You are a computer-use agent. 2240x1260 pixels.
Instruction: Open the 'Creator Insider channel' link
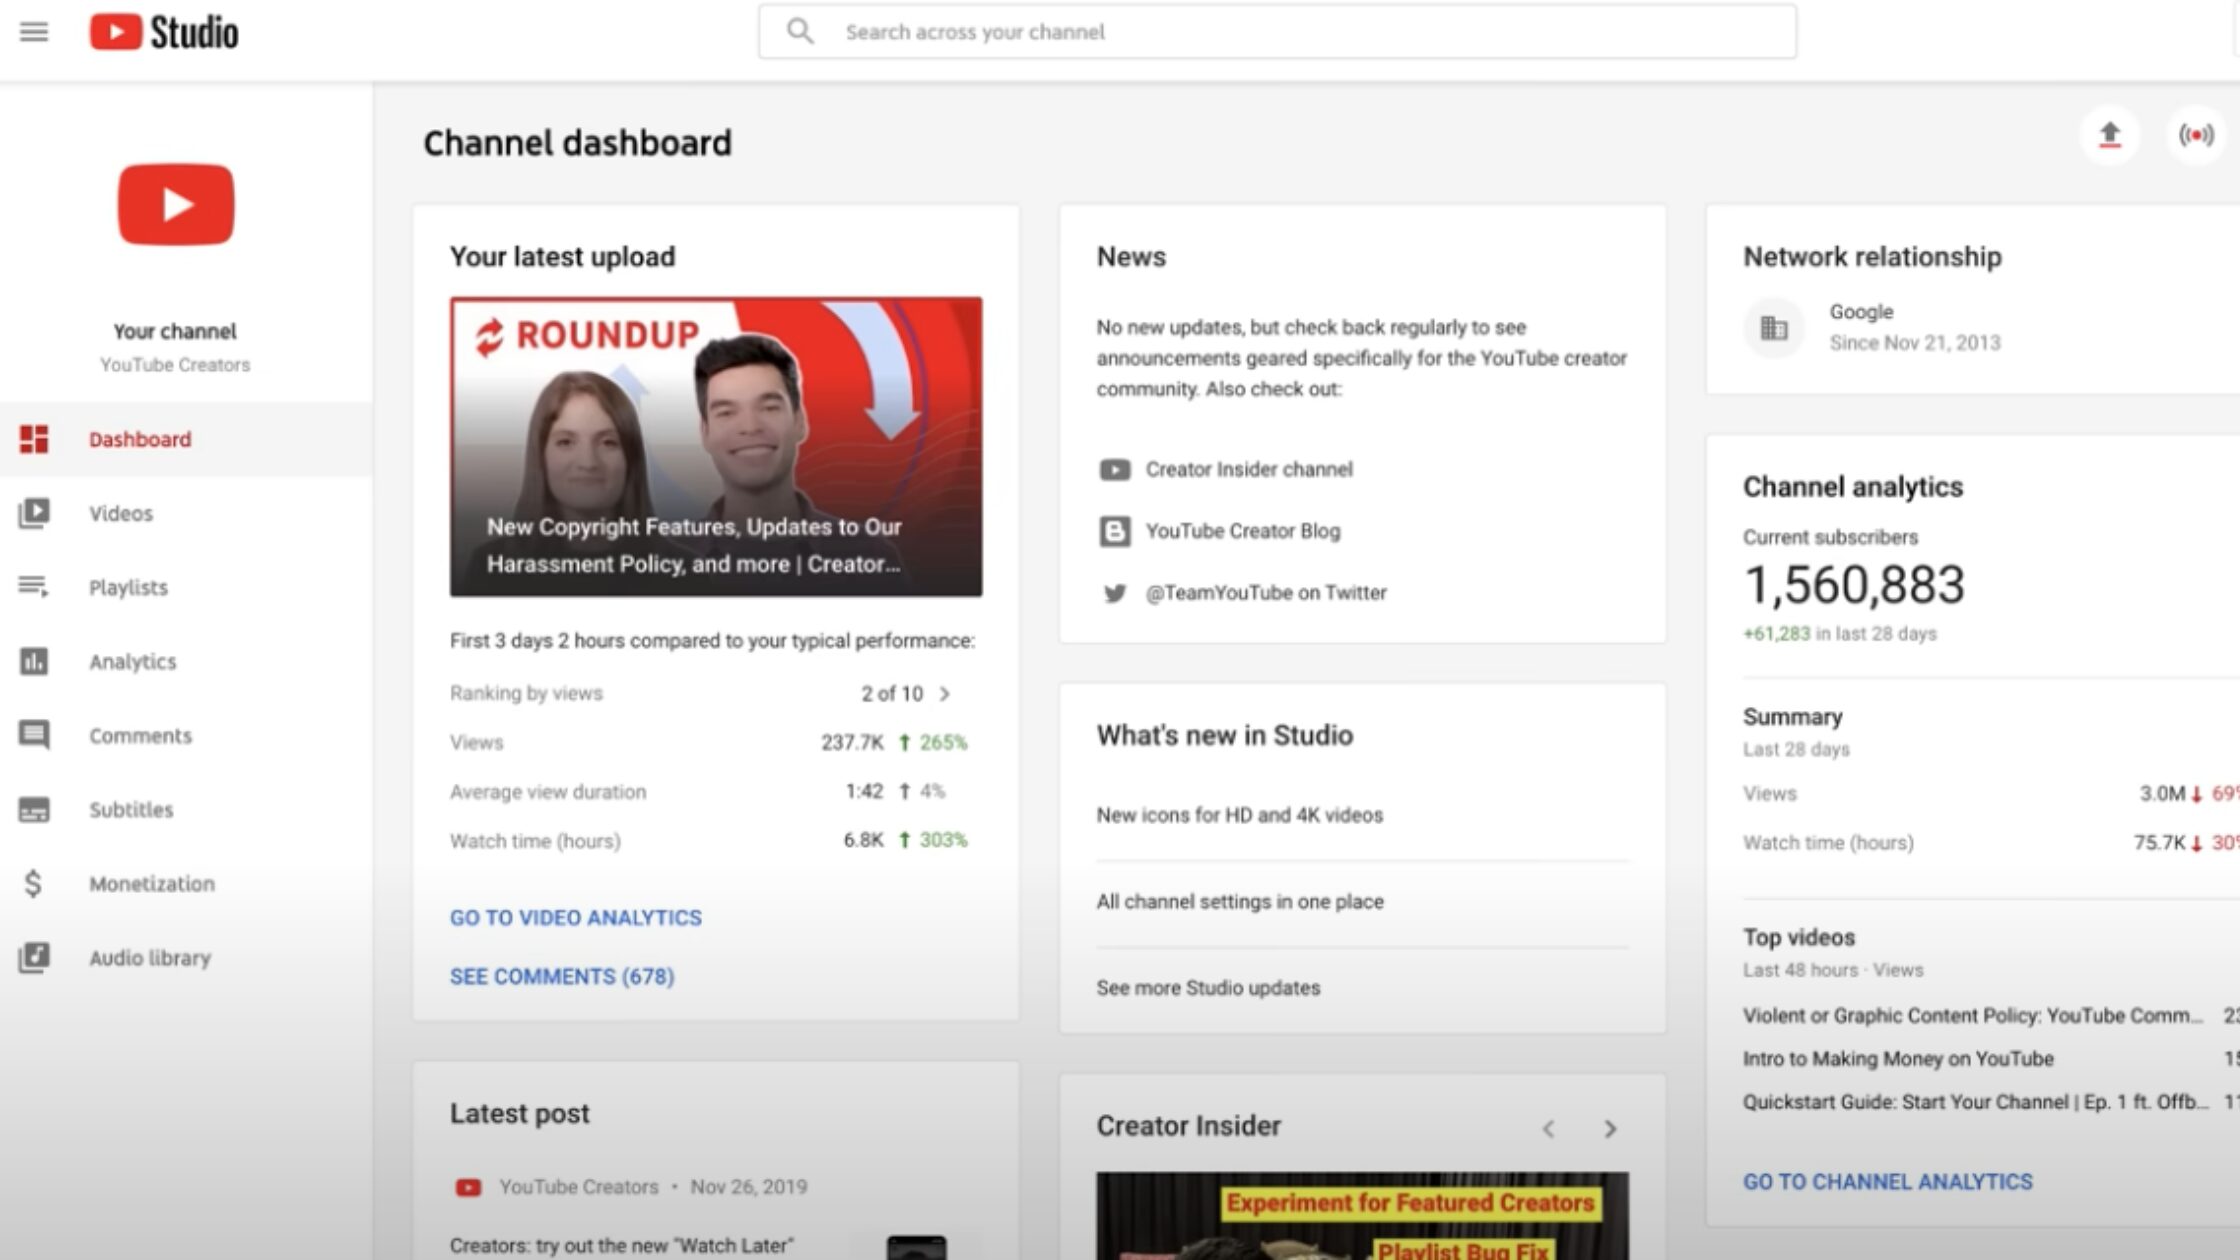[x=1249, y=469]
